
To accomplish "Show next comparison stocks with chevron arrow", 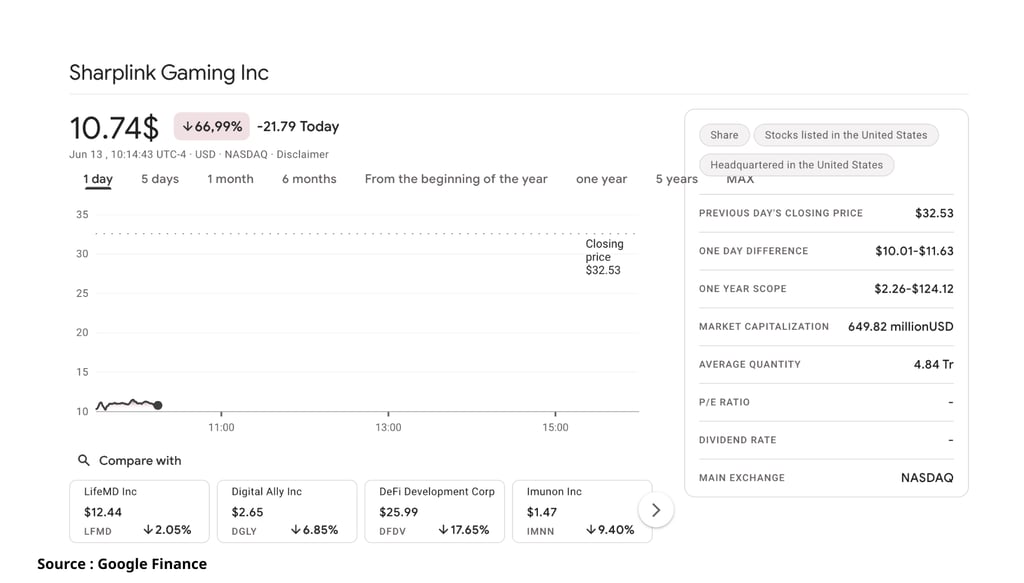I will point(656,510).
